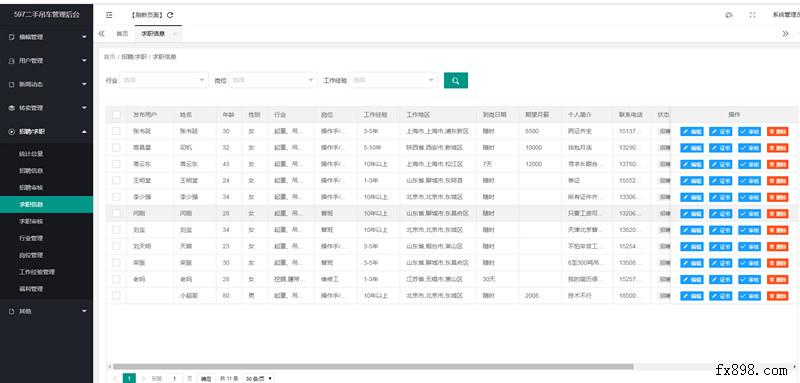Image resolution: width=800 pixels, height=383 pixels.
Task: Click the fullscreen icon in top bar
Action: [x=752, y=15]
